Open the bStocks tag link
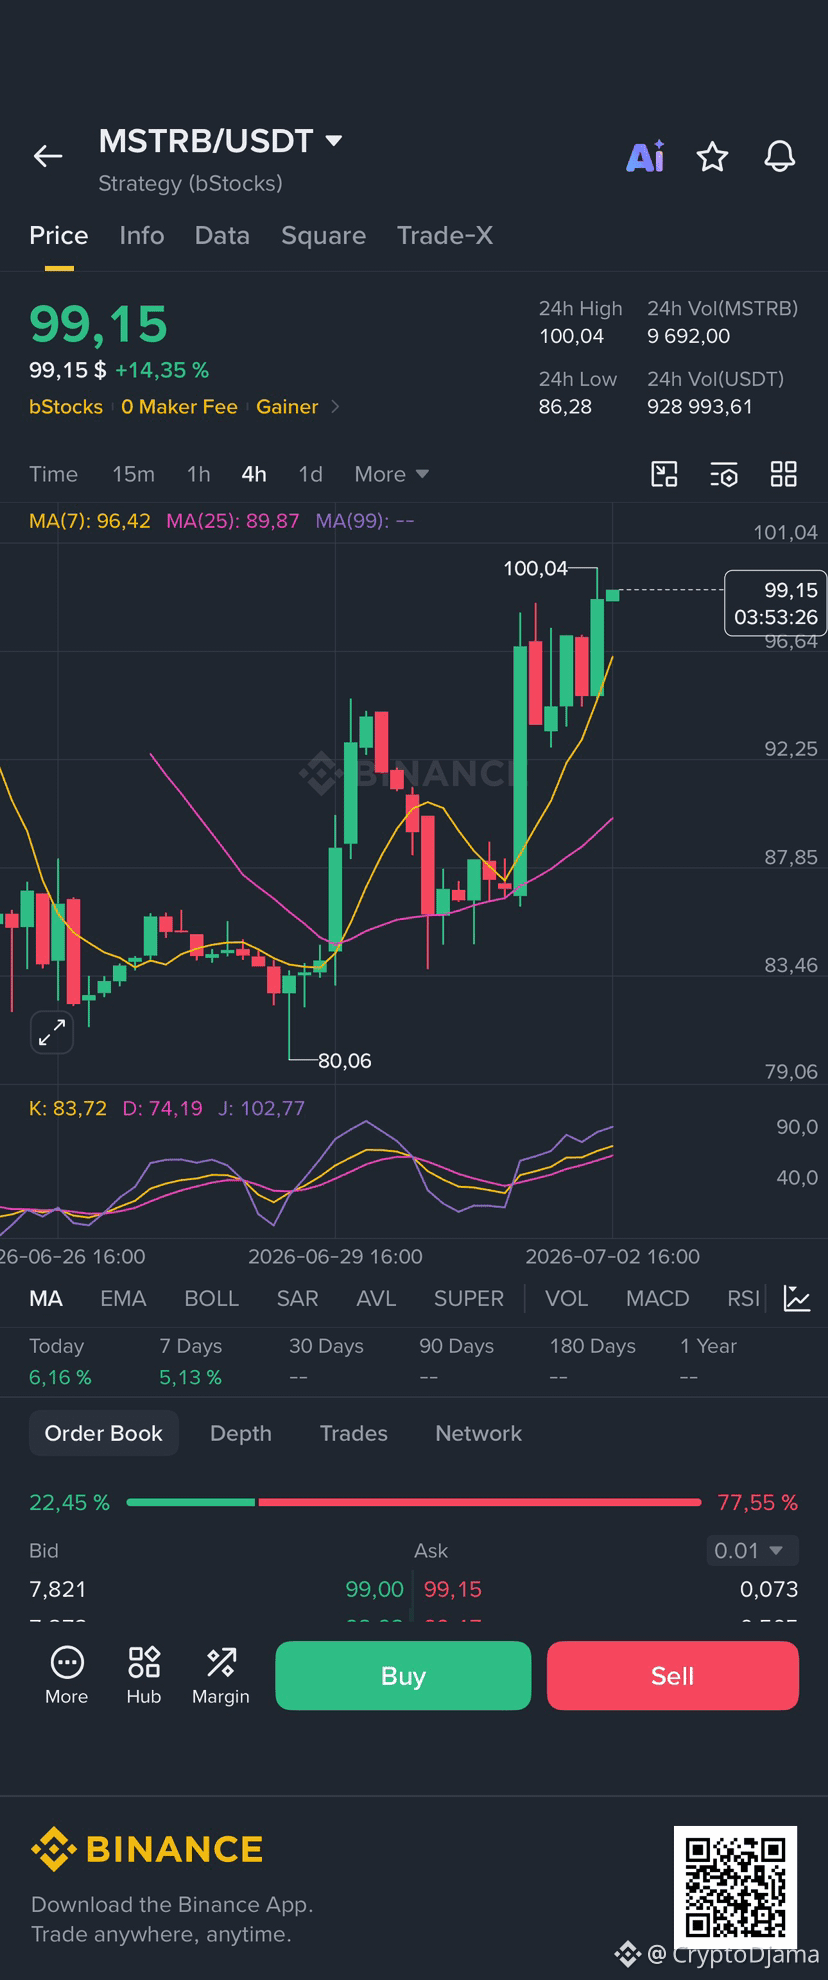This screenshot has width=828, height=1980. tap(66, 407)
